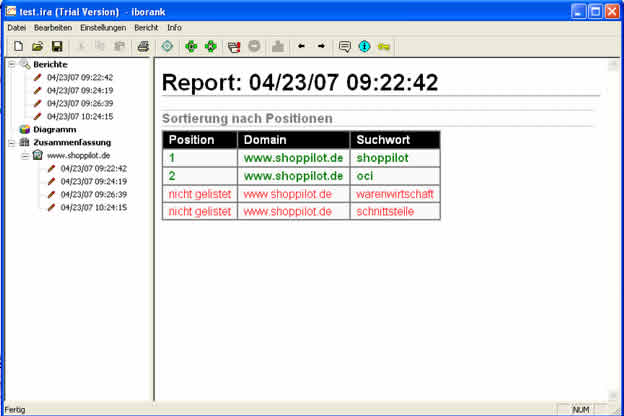This screenshot has width=624, height=416.
Task: Click the New file icon
Action: 18,47
